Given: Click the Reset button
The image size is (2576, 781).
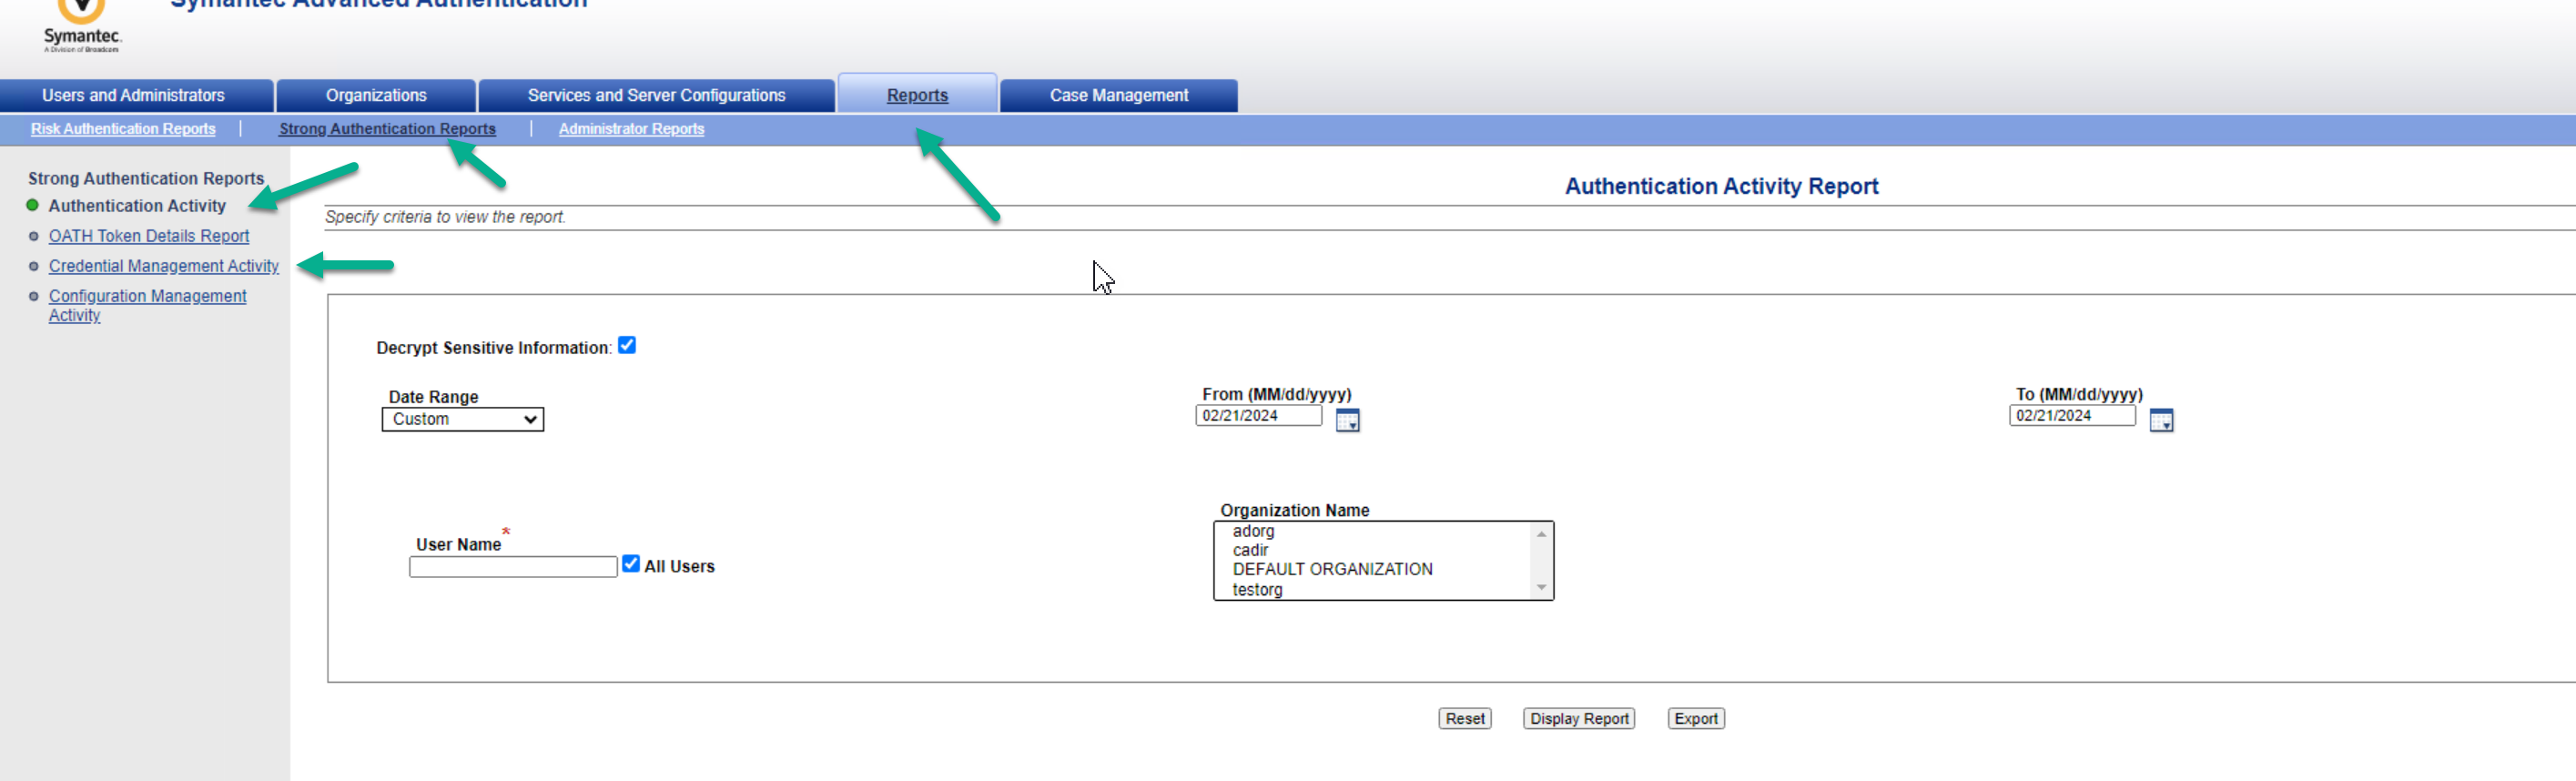Looking at the screenshot, I should pyautogui.click(x=1465, y=719).
